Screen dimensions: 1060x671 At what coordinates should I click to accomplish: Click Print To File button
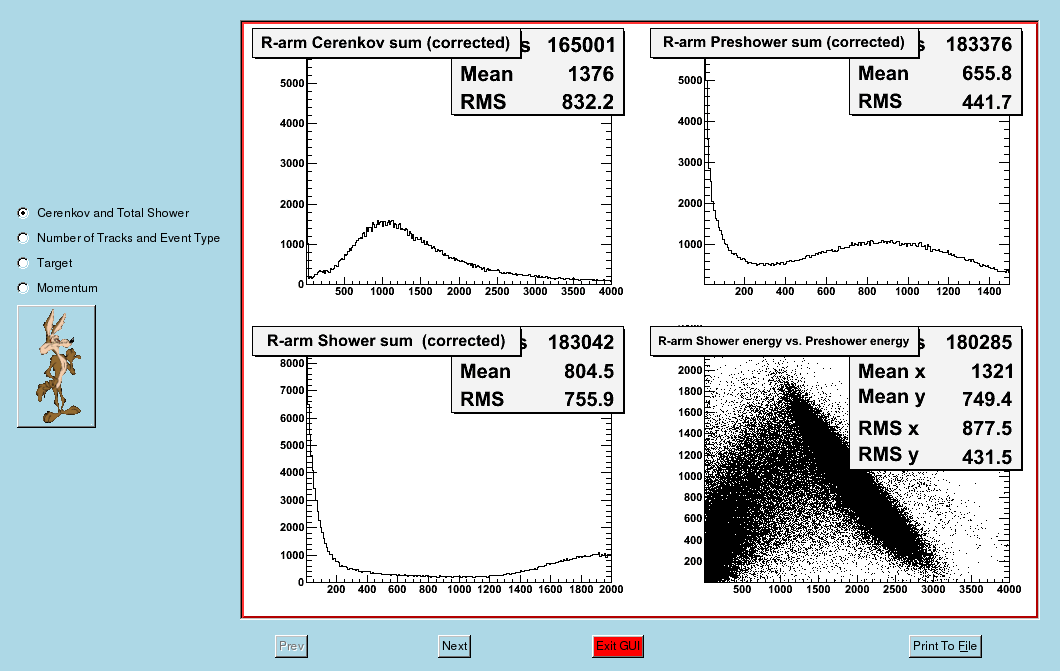tap(945, 646)
